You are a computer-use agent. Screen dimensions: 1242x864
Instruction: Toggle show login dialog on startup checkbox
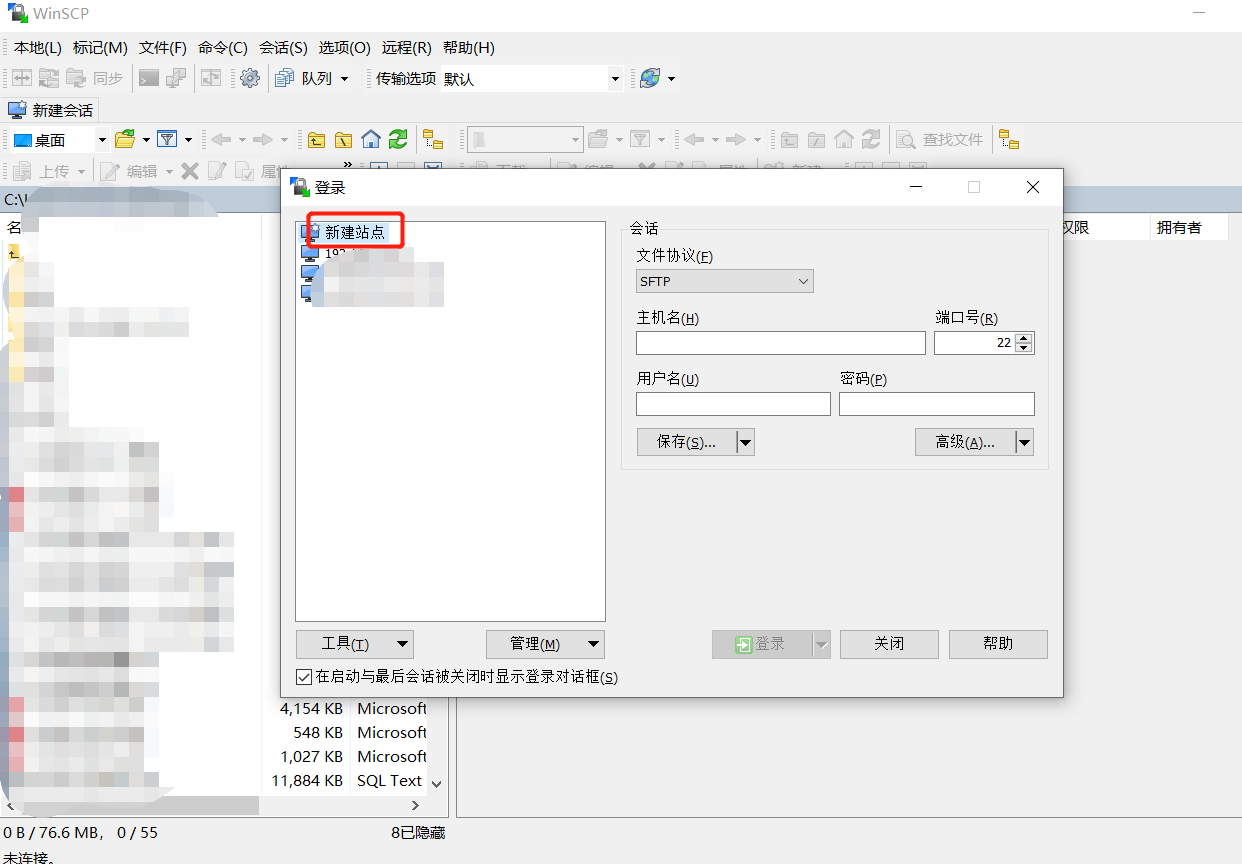coord(304,677)
